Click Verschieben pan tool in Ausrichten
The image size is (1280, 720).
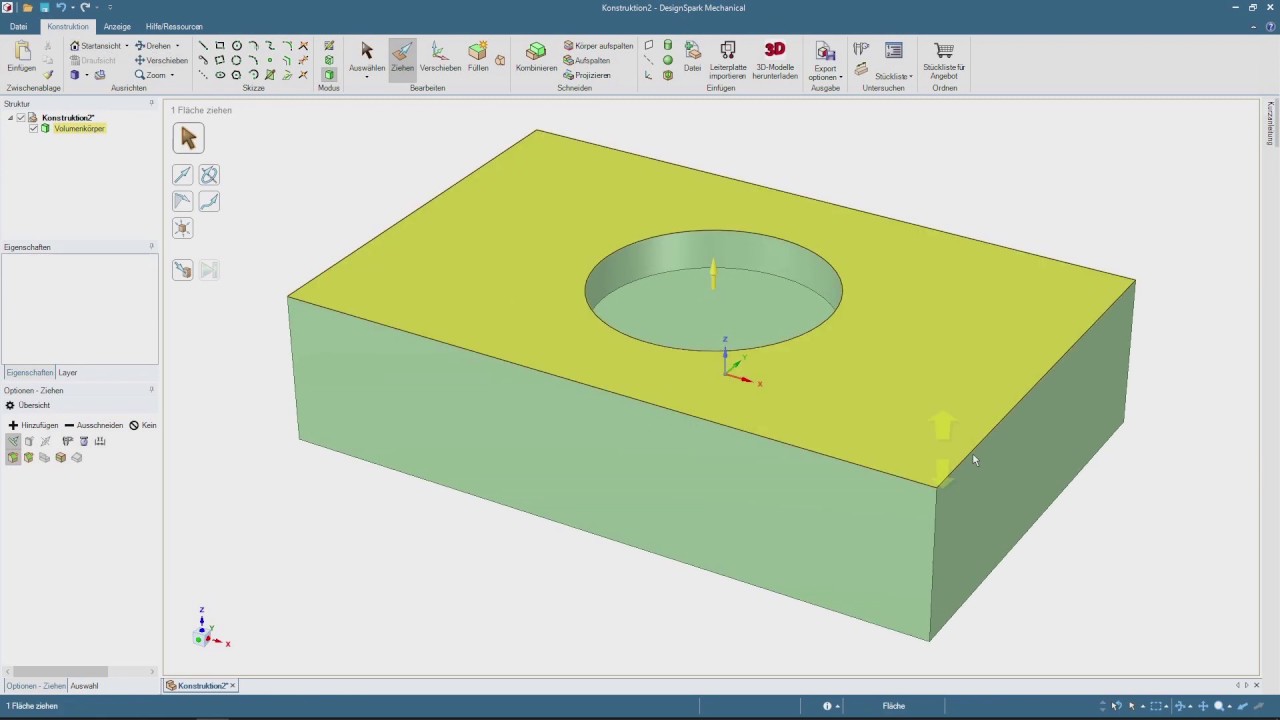point(161,60)
